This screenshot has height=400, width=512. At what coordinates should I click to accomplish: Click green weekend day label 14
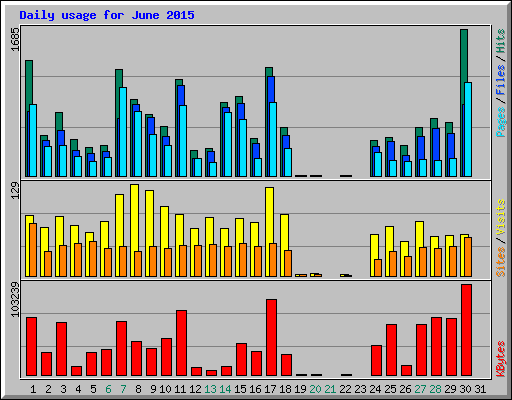point(225,389)
